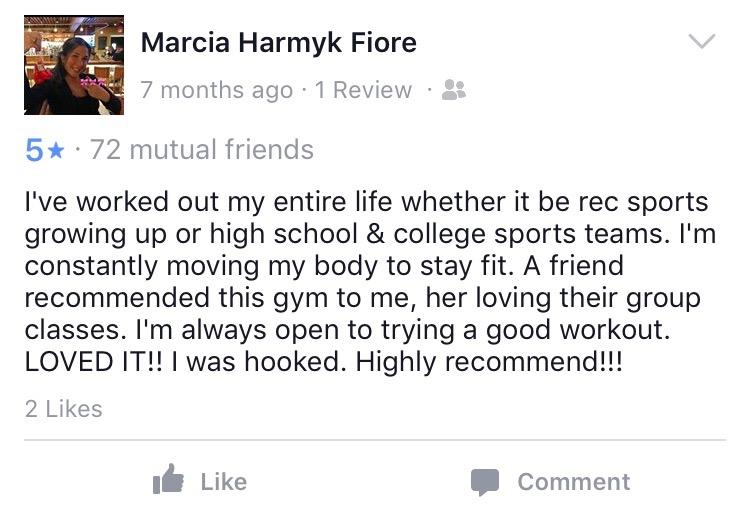Viewport: 750px width, 521px height.
Task: Click the thumbs-up Like icon
Action: click(x=169, y=481)
